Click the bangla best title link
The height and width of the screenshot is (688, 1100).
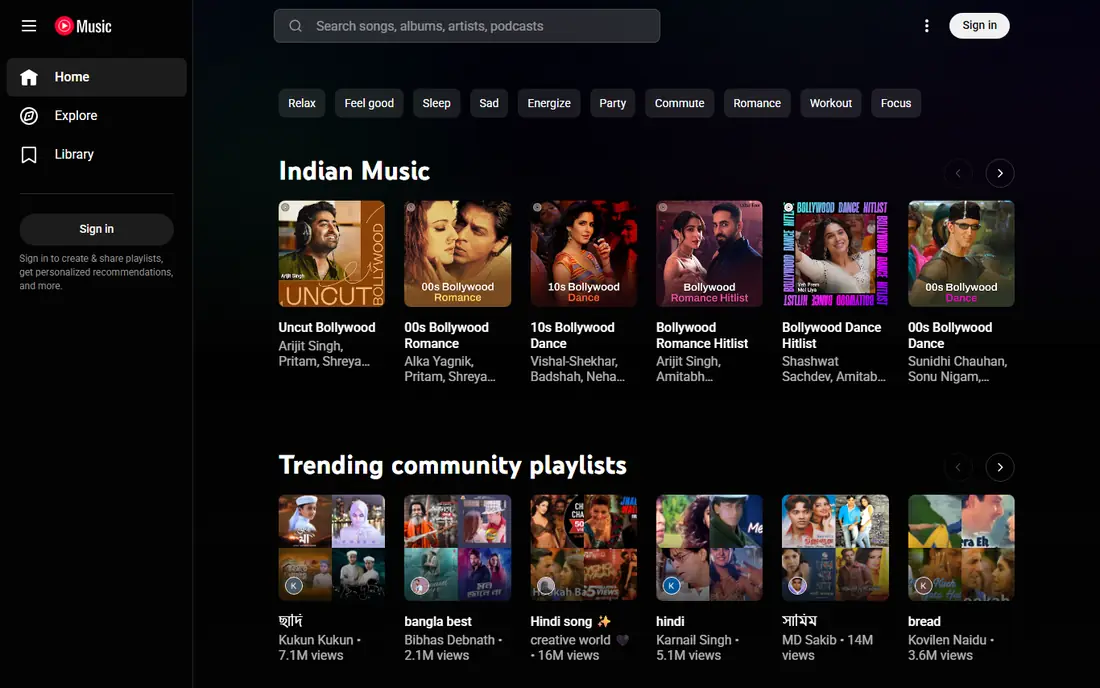click(438, 621)
